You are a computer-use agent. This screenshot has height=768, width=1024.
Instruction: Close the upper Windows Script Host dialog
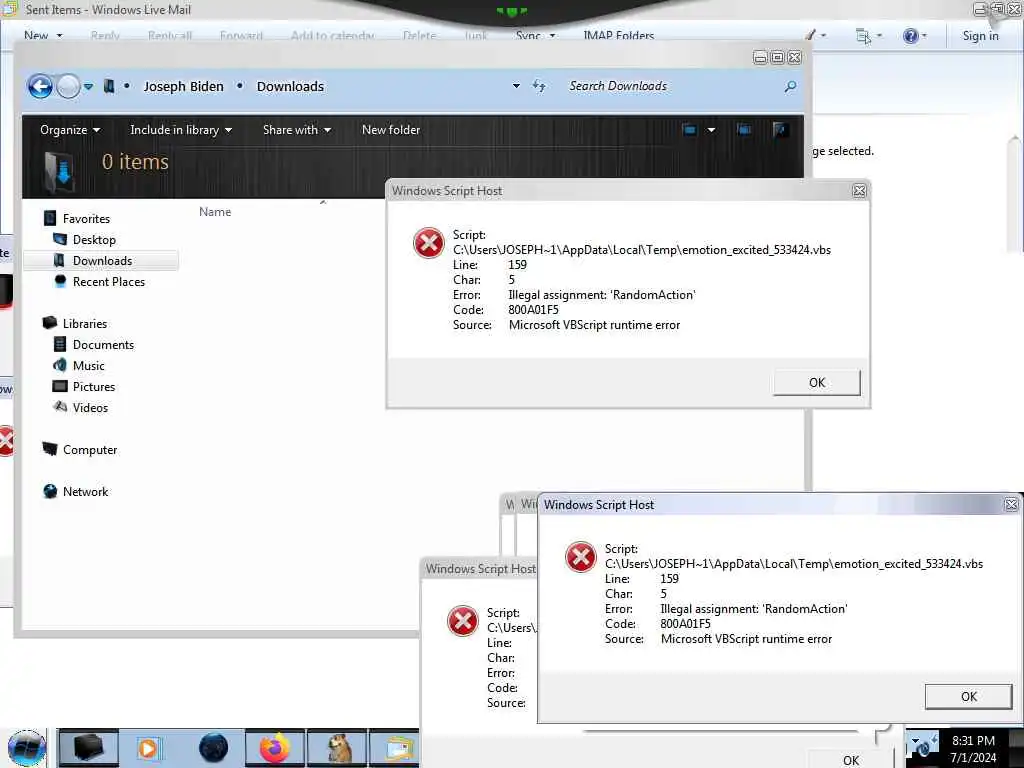[x=859, y=191]
